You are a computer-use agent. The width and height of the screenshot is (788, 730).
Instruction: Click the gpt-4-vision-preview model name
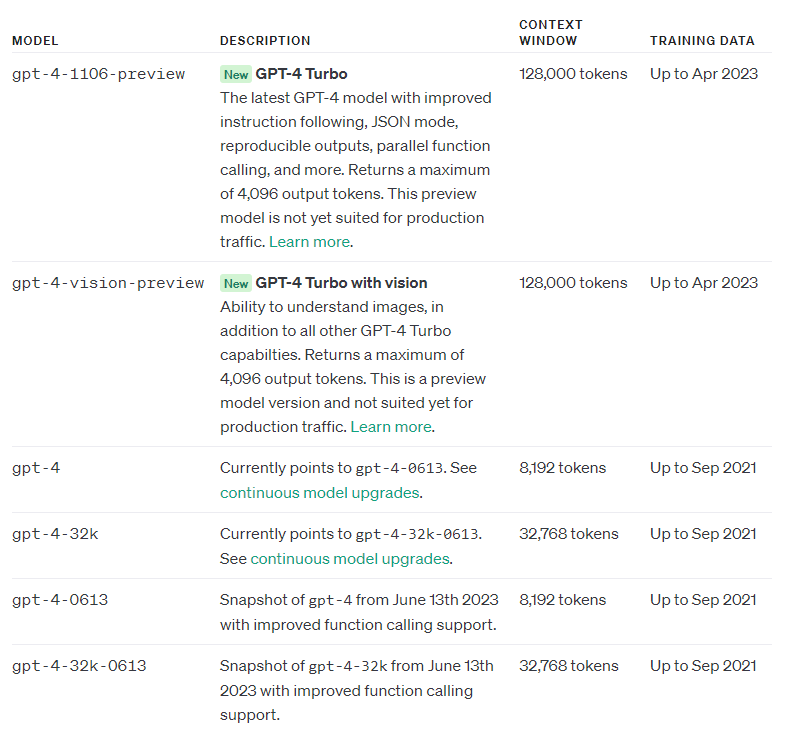point(108,283)
